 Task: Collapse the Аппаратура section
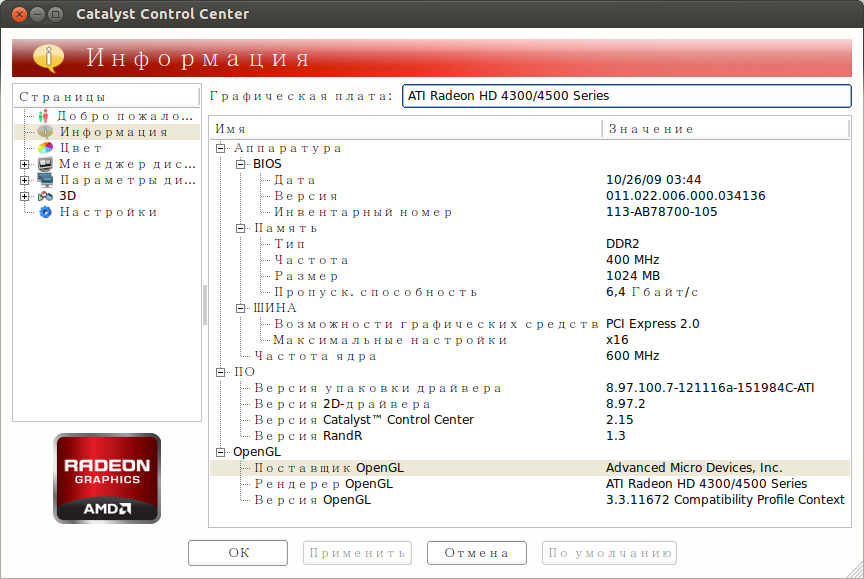click(x=220, y=148)
